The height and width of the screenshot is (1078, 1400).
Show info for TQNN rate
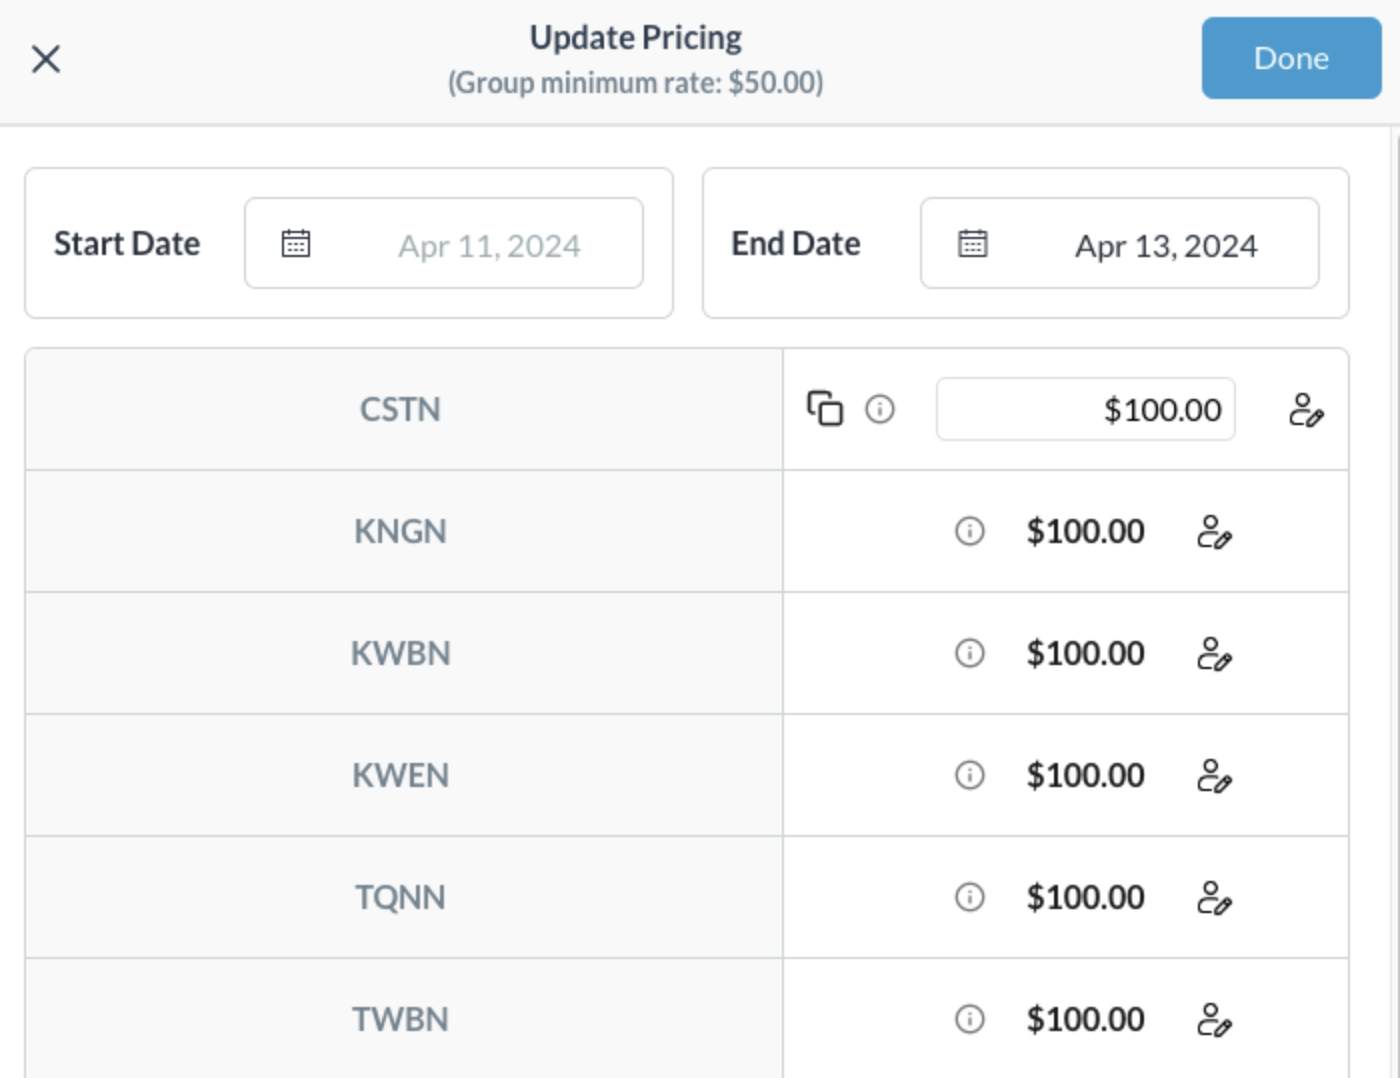(969, 897)
